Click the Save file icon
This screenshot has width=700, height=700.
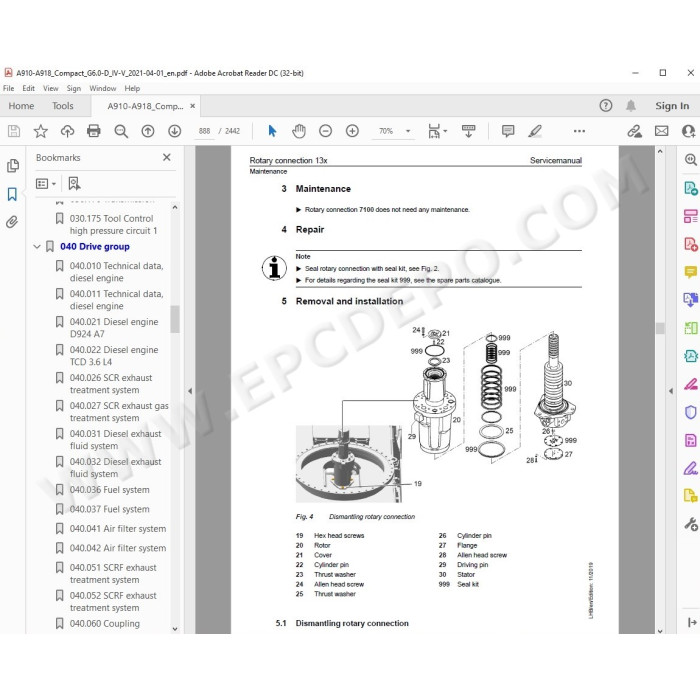(14, 131)
